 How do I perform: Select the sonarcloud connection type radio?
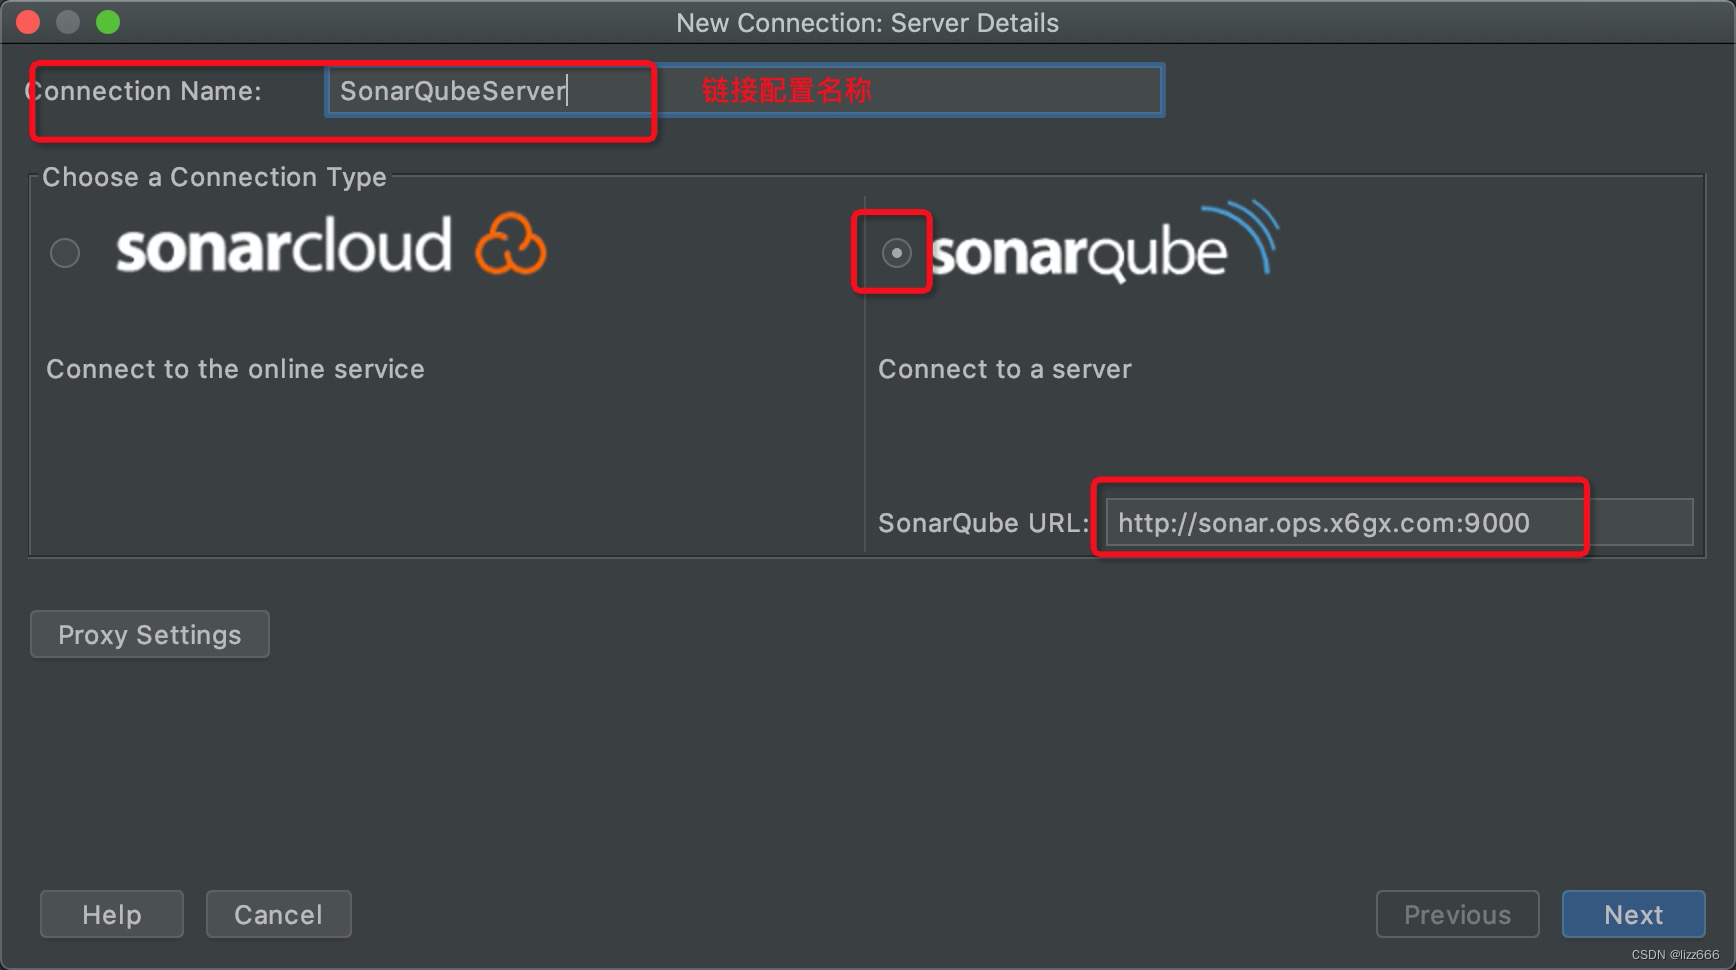pyautogui.click(x=64, y=253)
